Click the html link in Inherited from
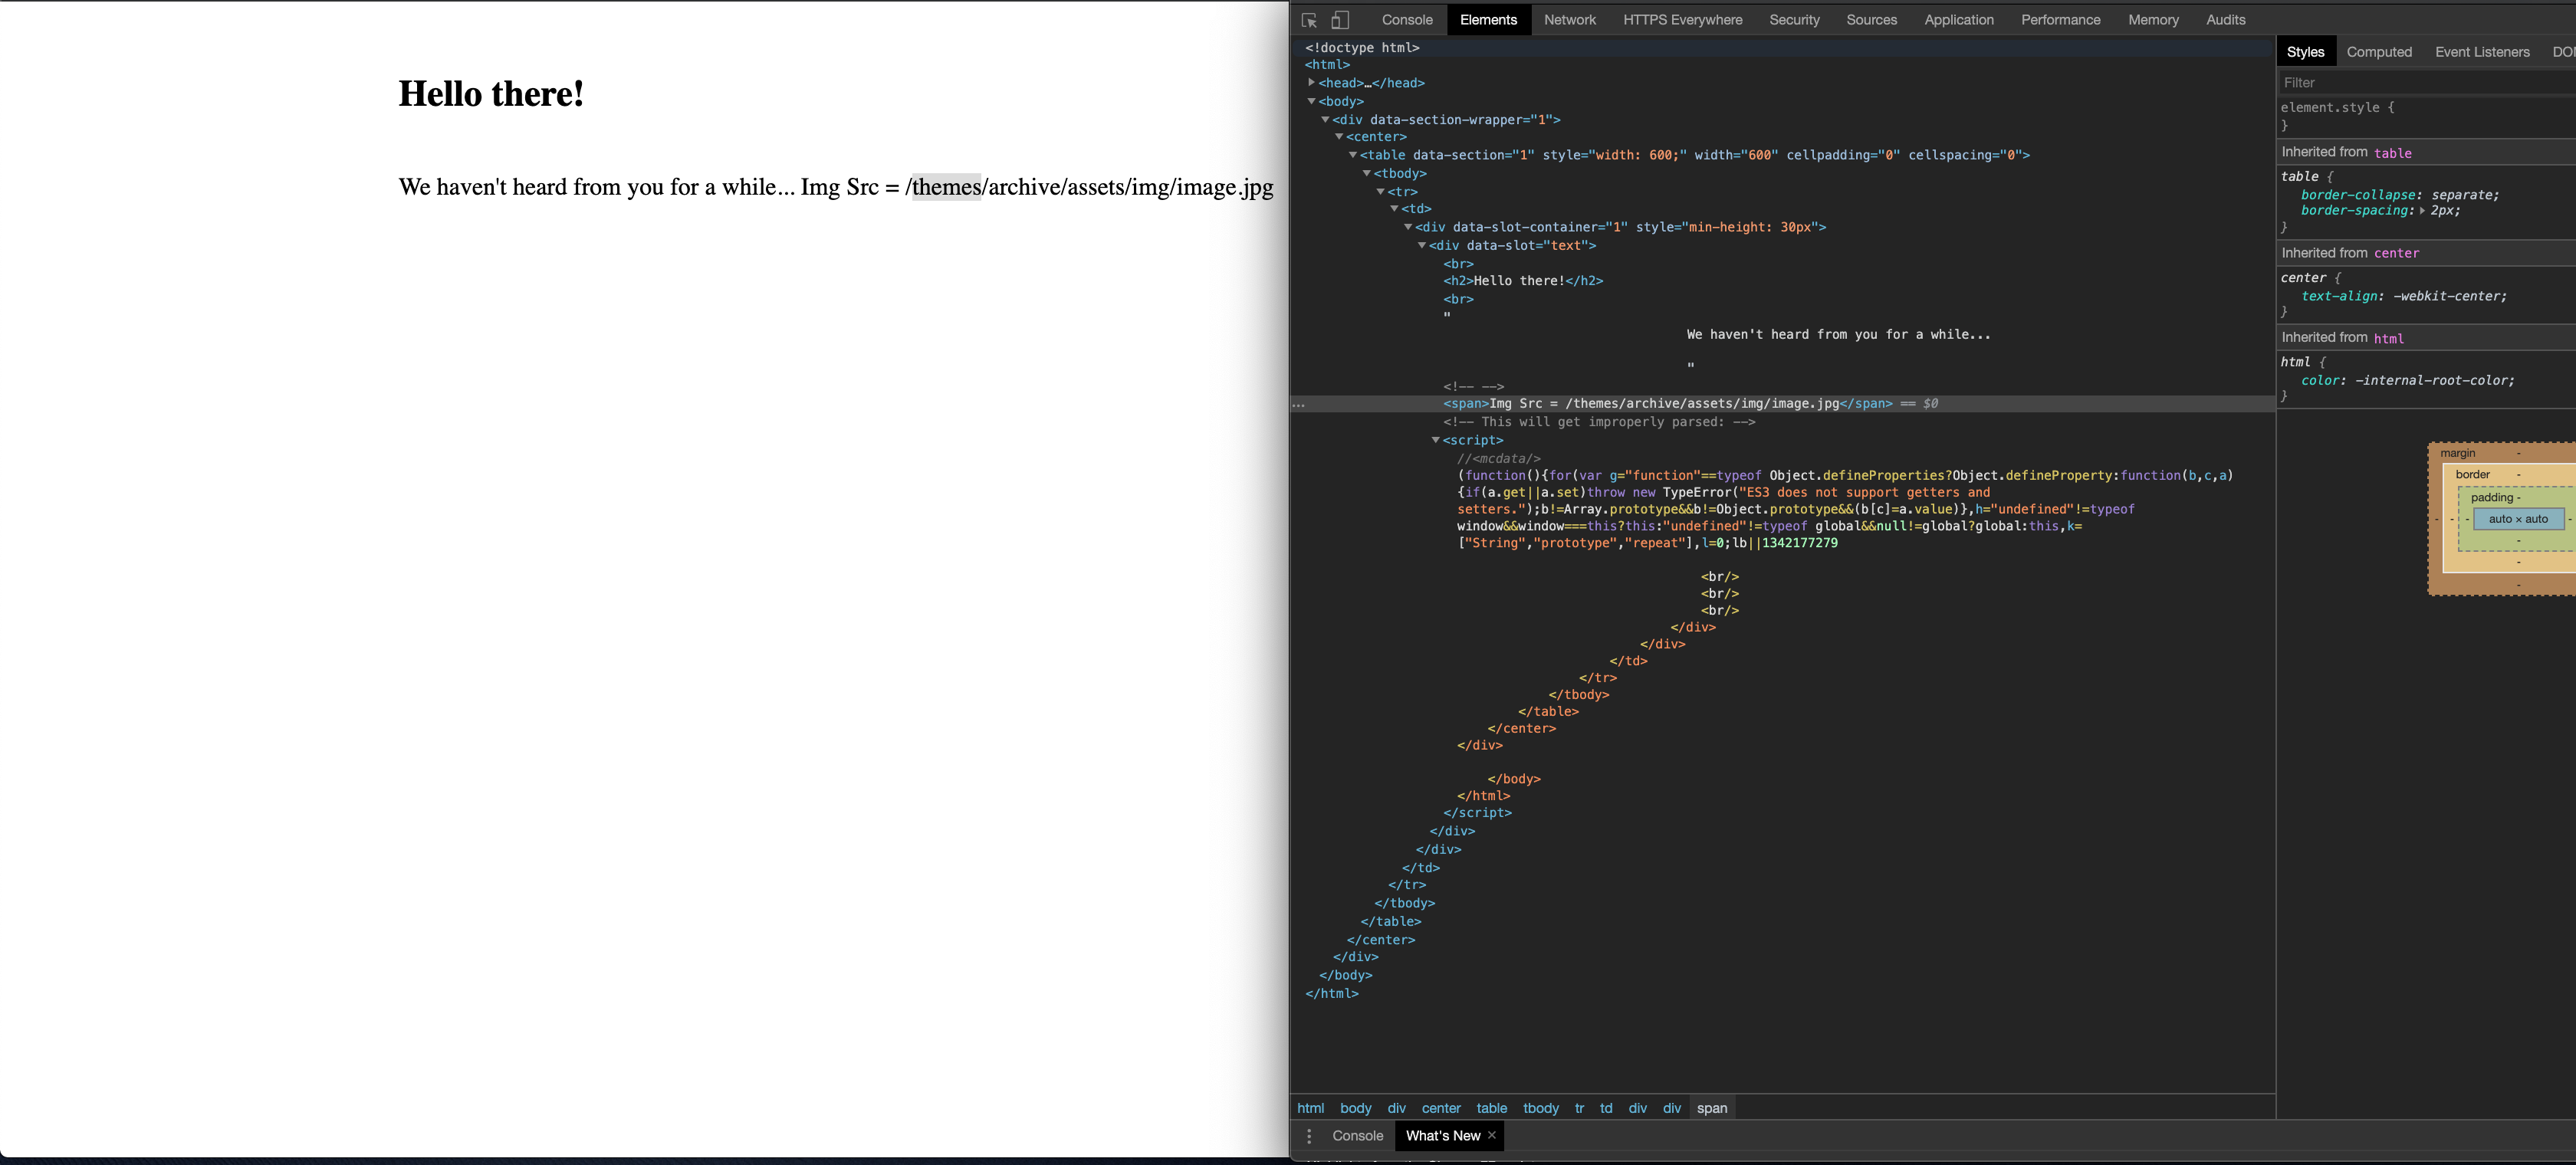 point(2388,338)
